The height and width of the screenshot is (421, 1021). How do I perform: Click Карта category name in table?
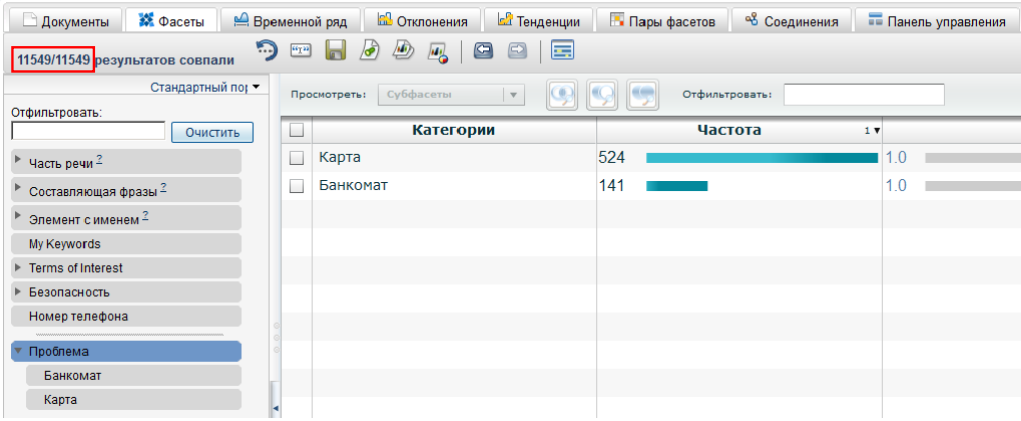(340, 157)
